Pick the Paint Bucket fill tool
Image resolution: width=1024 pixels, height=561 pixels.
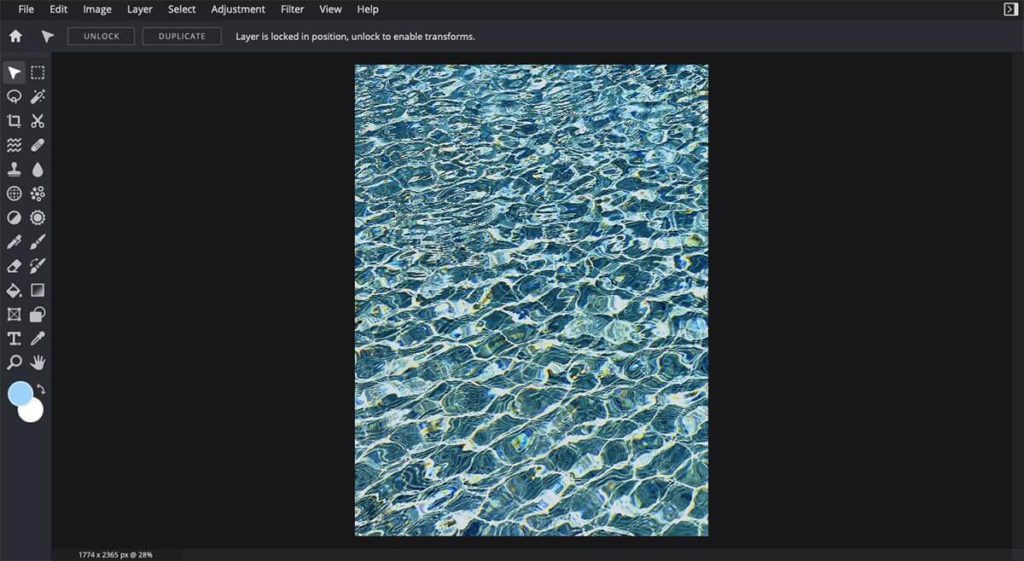coord(14,290)
